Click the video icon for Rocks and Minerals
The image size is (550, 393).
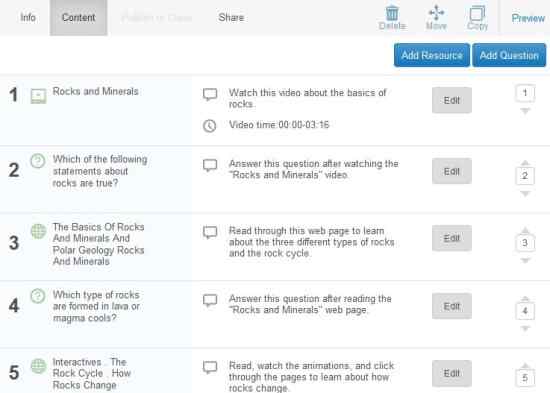[x=38, y=96]
